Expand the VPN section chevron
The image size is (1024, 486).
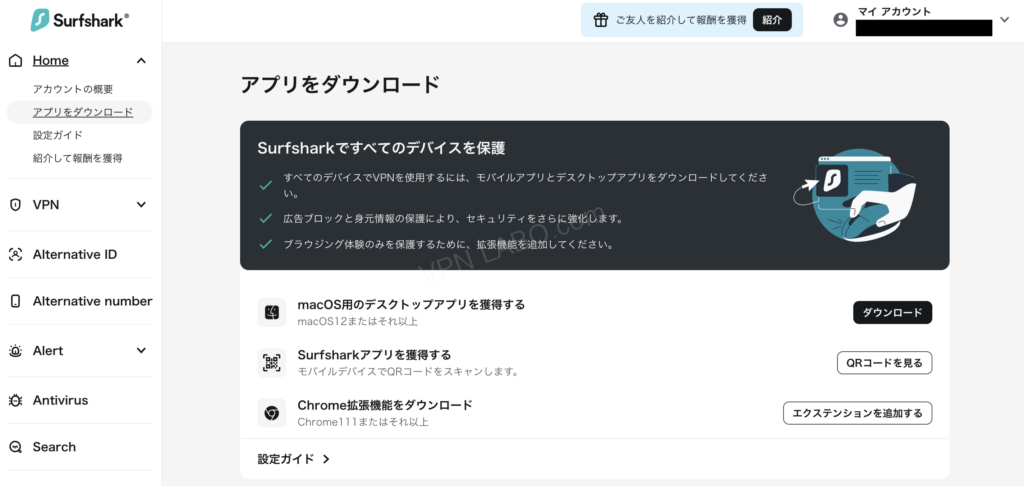click(x=141, y=204)
